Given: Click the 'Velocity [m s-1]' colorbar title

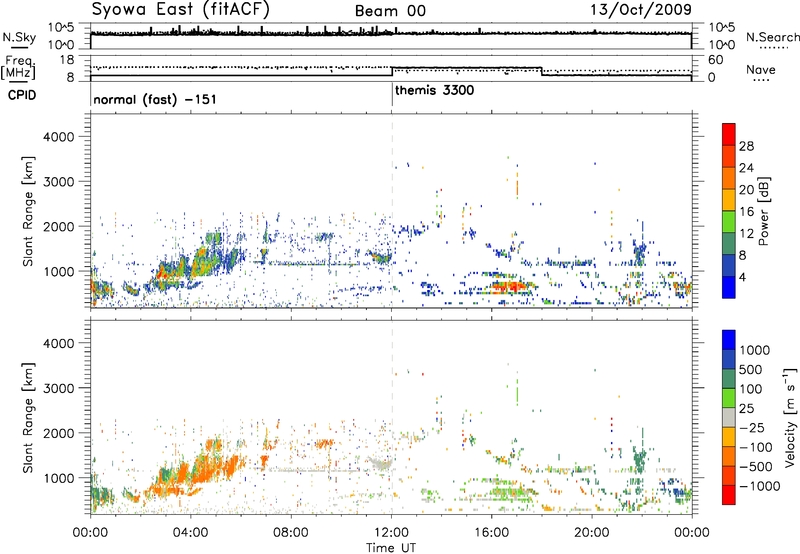Looking at the screenshot, I should coord(790,417).
